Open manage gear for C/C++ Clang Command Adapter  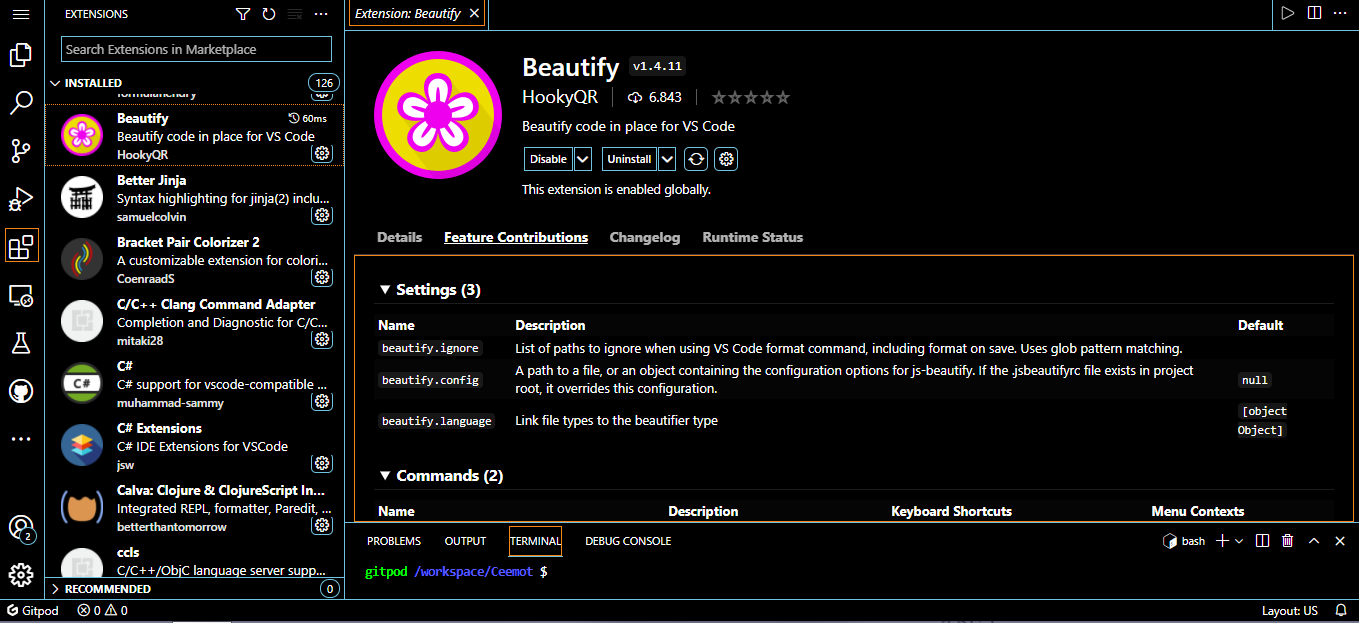pos(322,339)
